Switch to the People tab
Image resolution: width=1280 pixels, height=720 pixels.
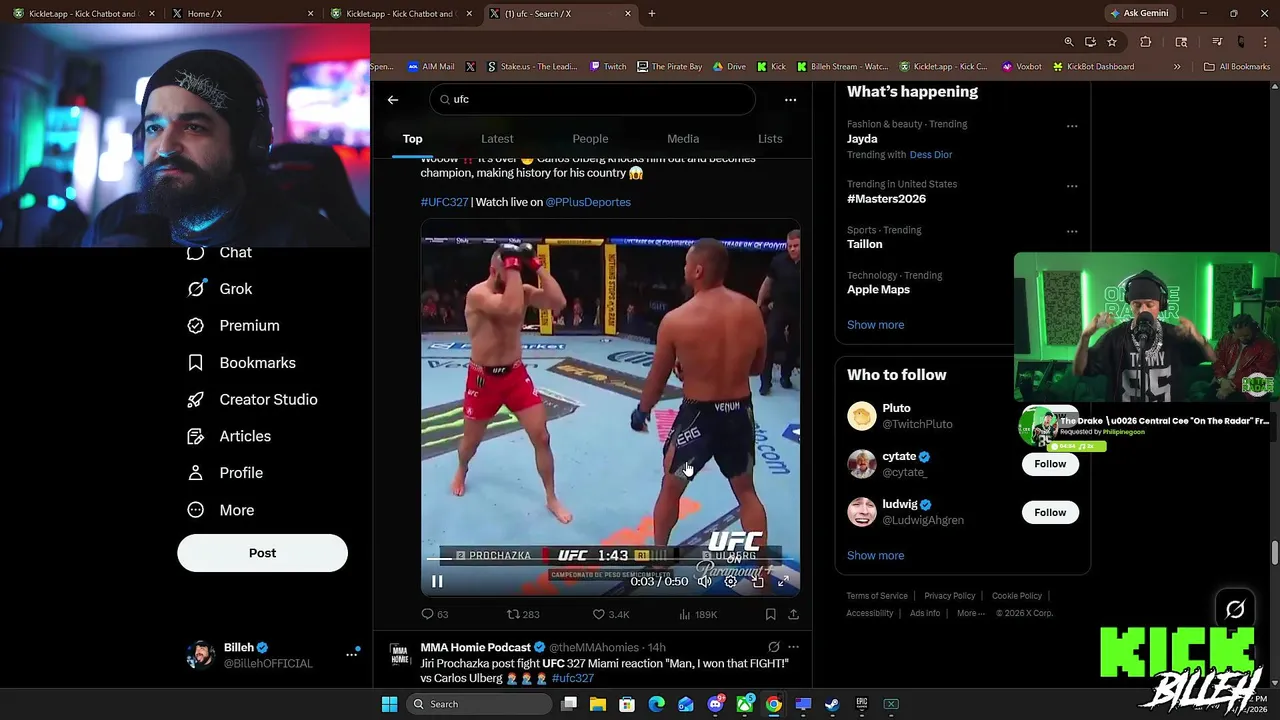pyautogui.click(x=590, y=139)
